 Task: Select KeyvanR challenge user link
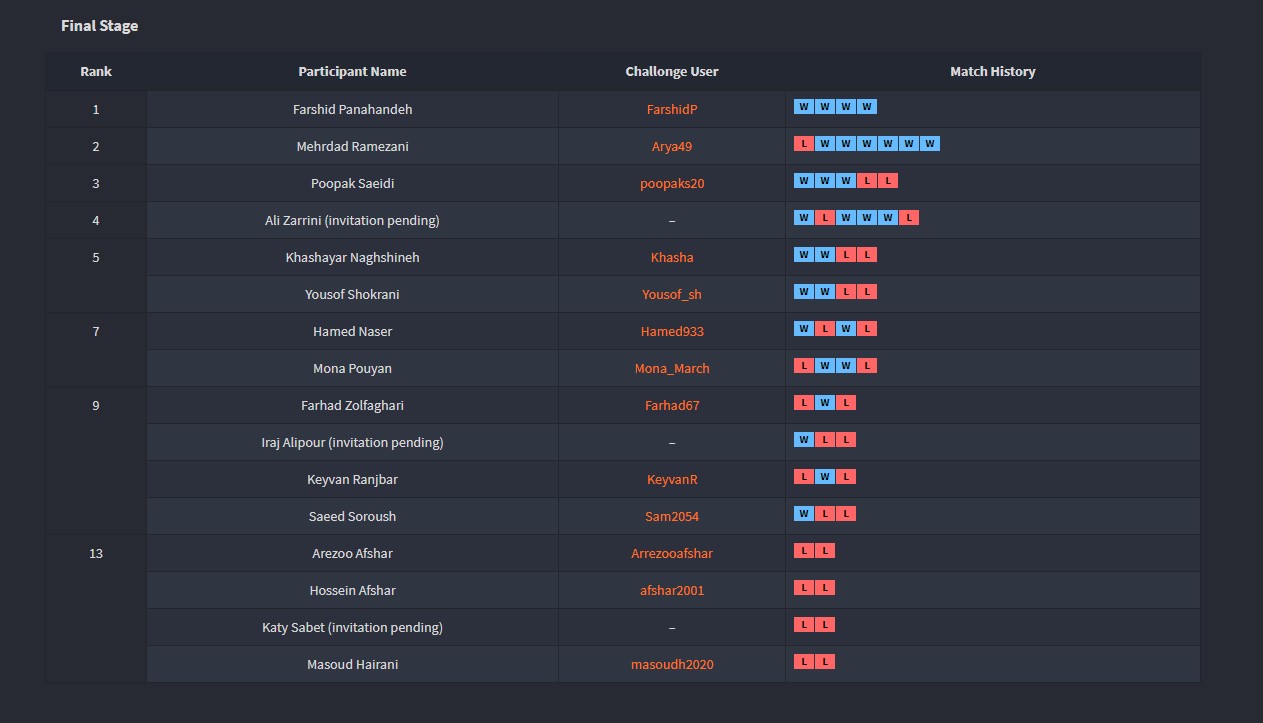tap(671, 479)
